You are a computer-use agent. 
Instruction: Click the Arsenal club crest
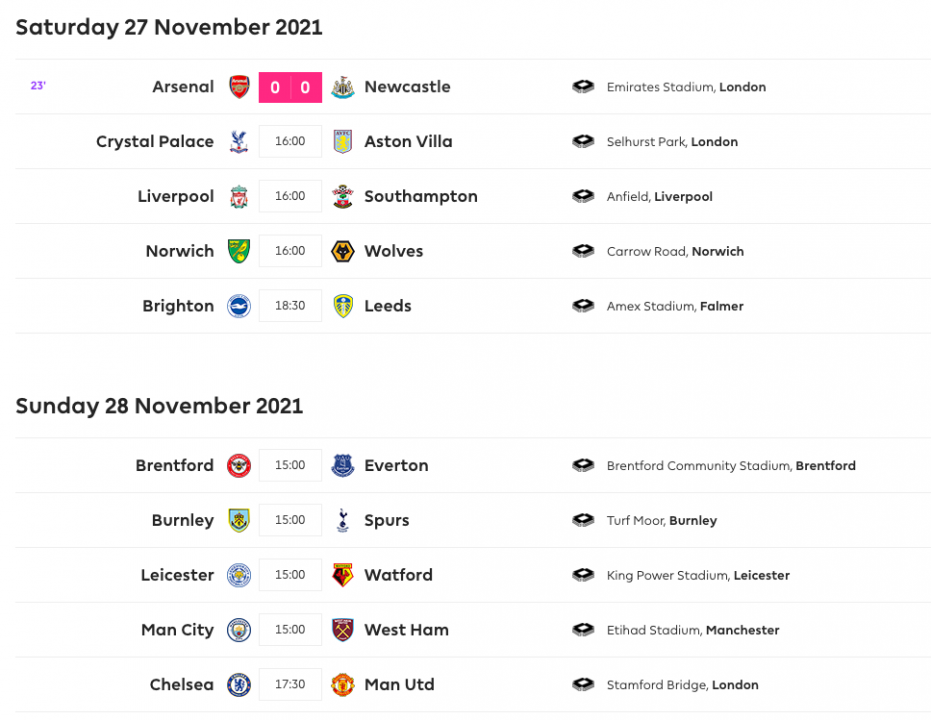(x=239, y=87)
